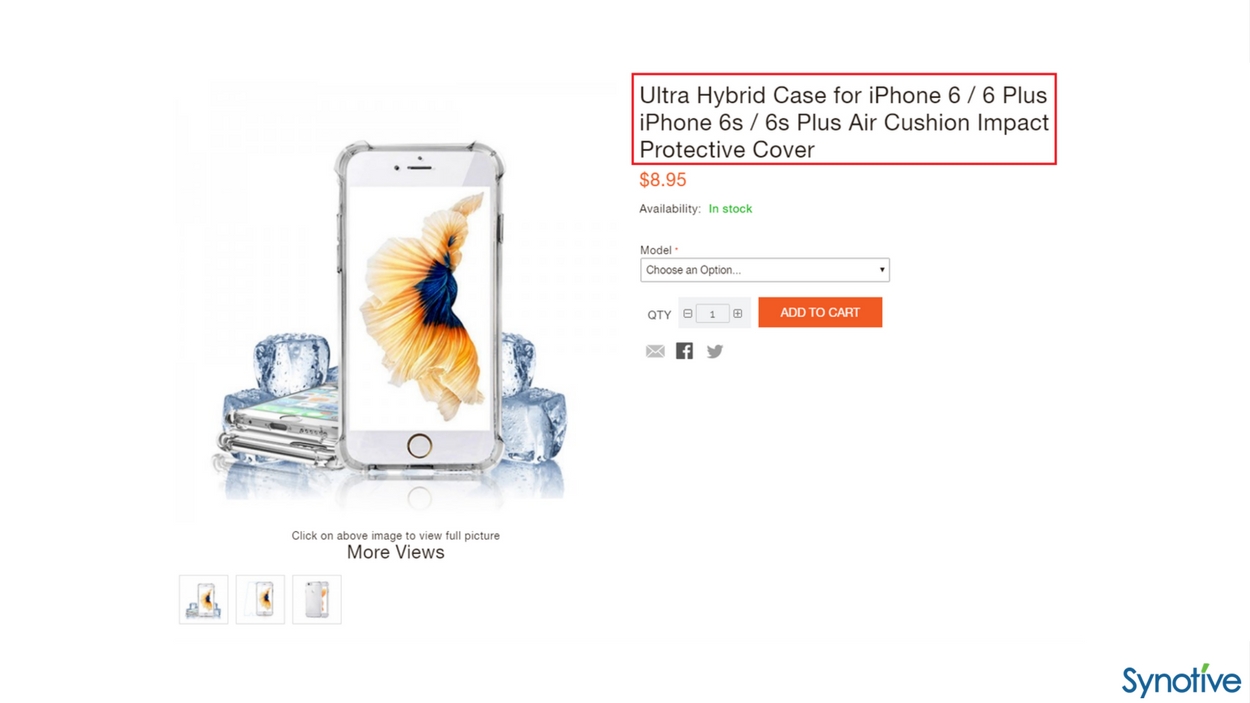Share product via email envelope icon
1250x703 pixels.
[x=655, y=351]
